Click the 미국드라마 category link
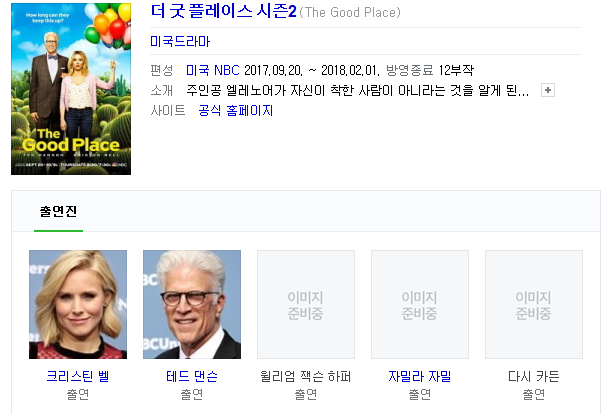 [180, 41]
